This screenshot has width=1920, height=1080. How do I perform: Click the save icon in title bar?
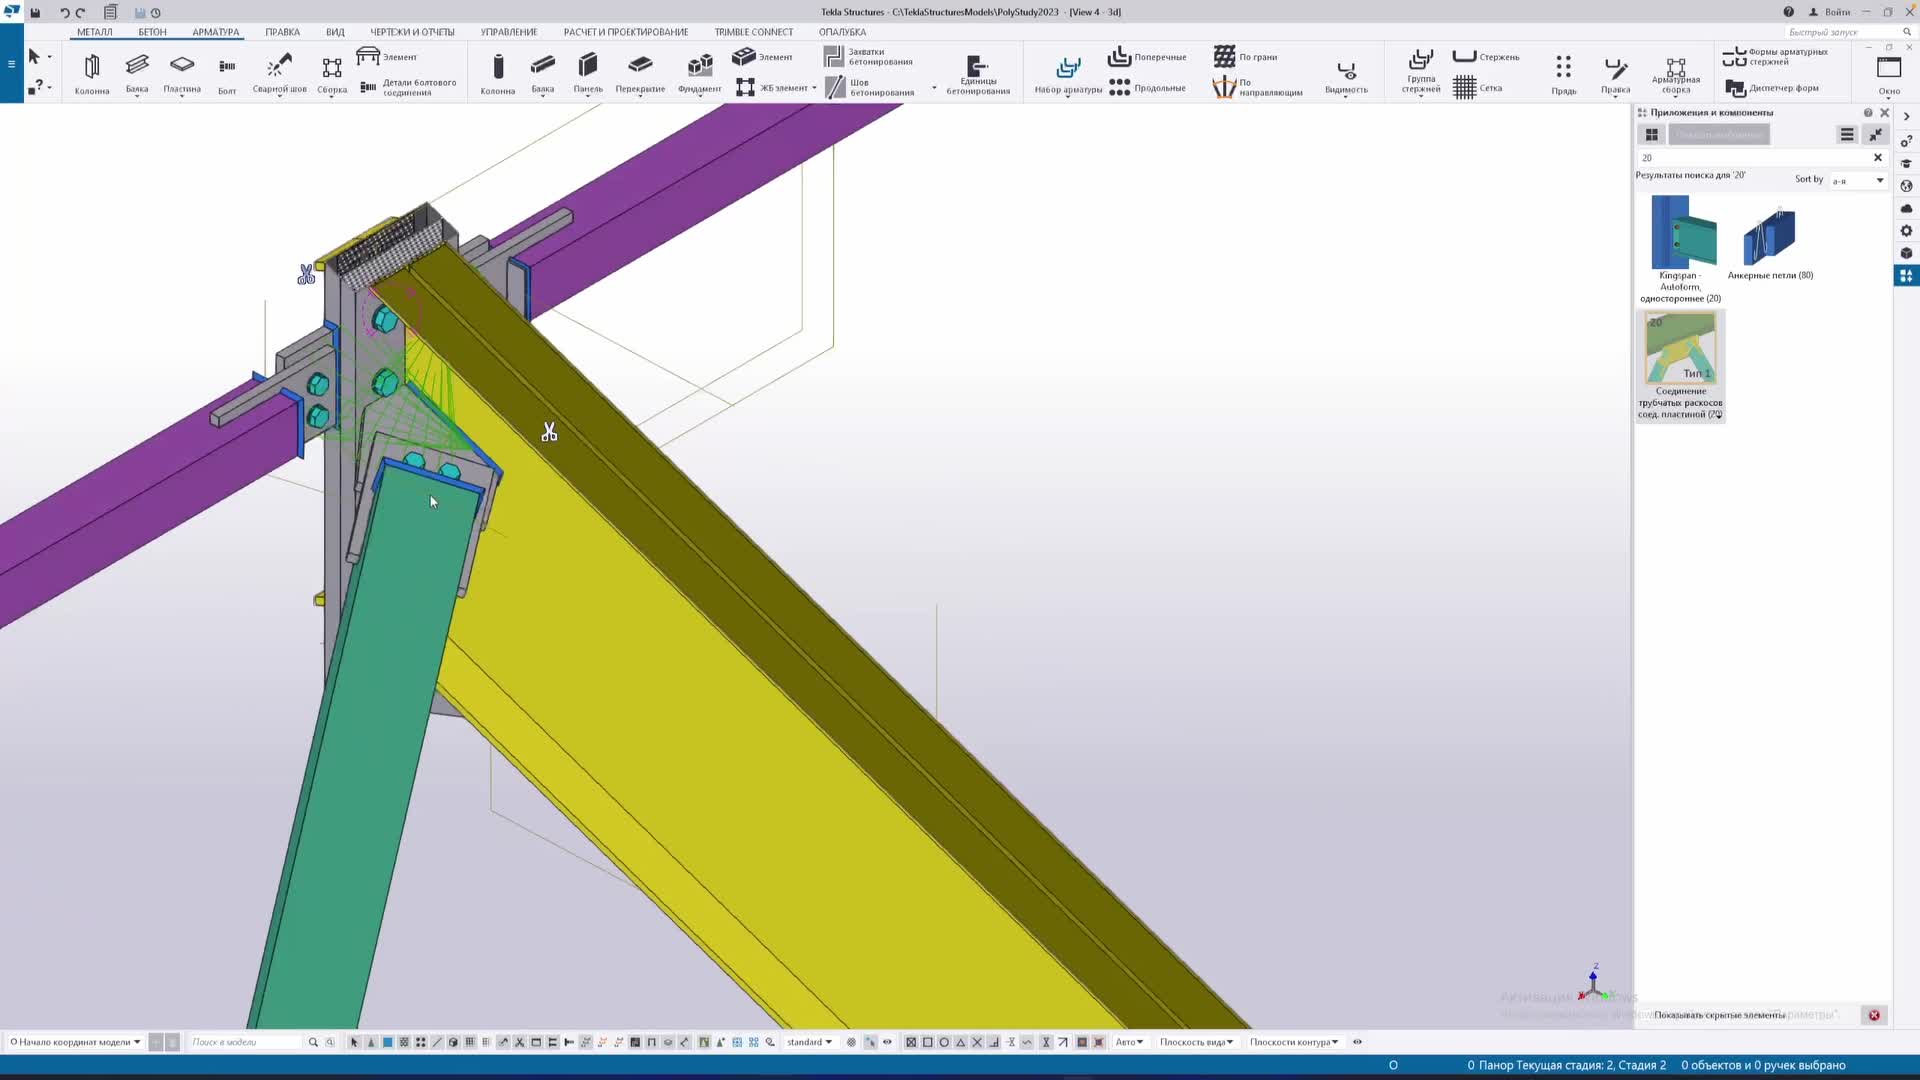35,12
